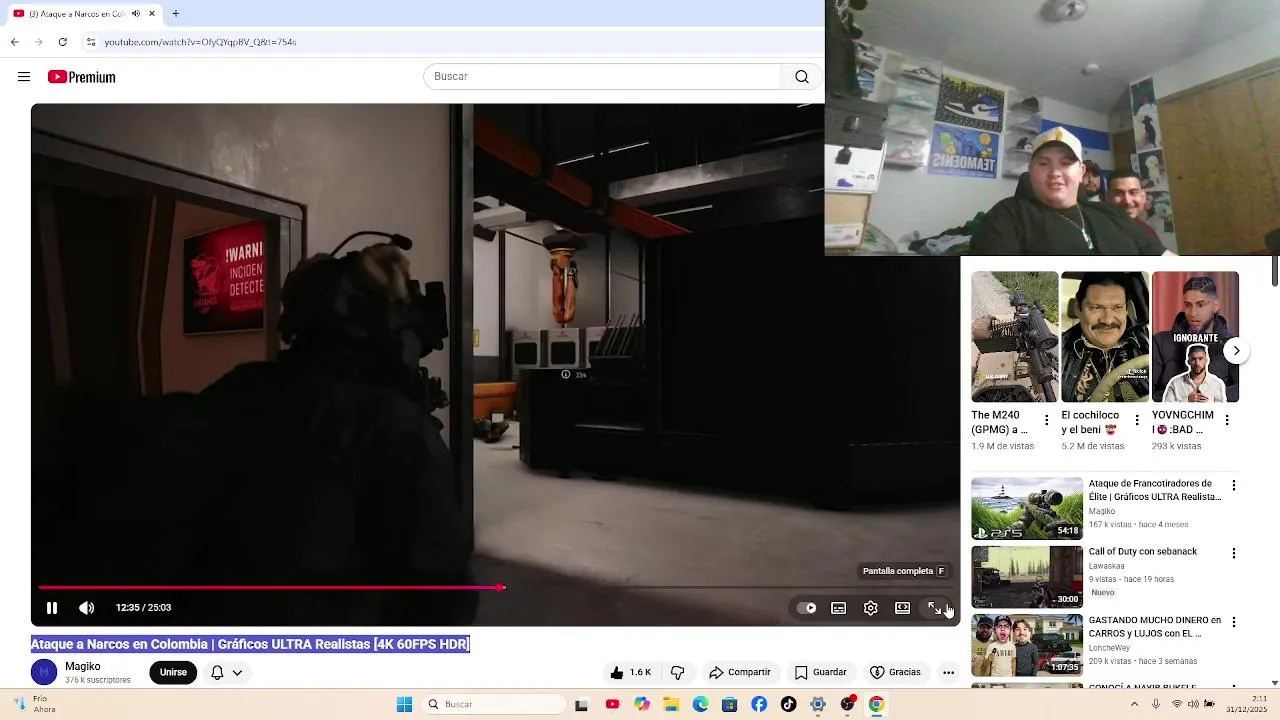This screenshot has height=720, width=1280.
Task: Open the YOVNGCHIMI IGNORANTE short thumbnail
Action: tap(1195, 337)
